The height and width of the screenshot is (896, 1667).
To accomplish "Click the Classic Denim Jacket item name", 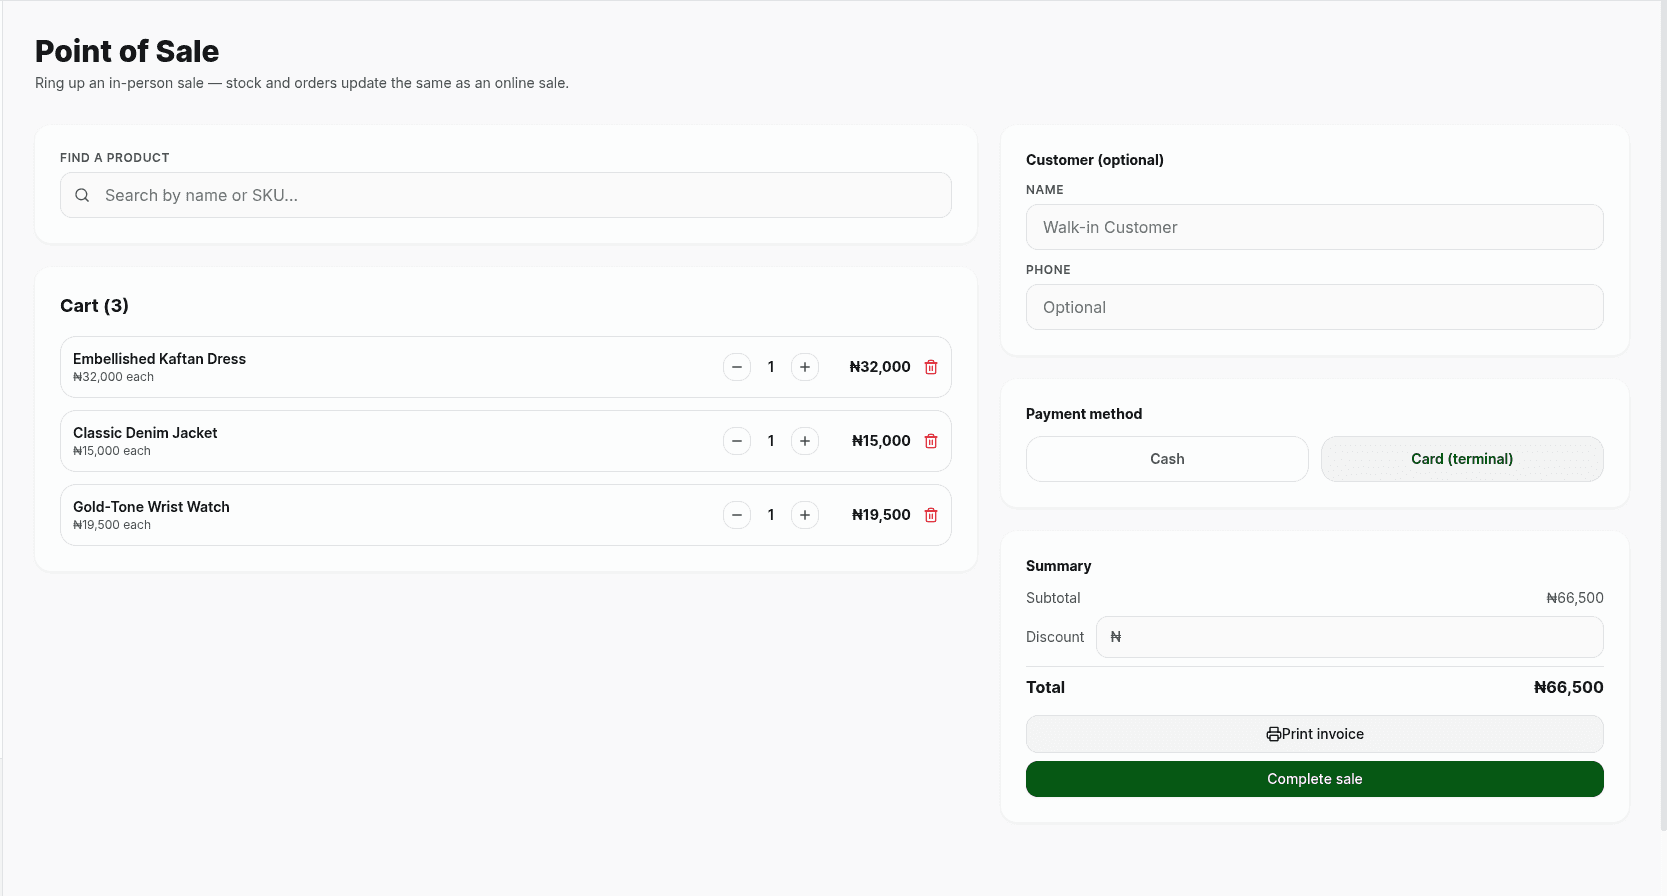I will click(145, 433).
